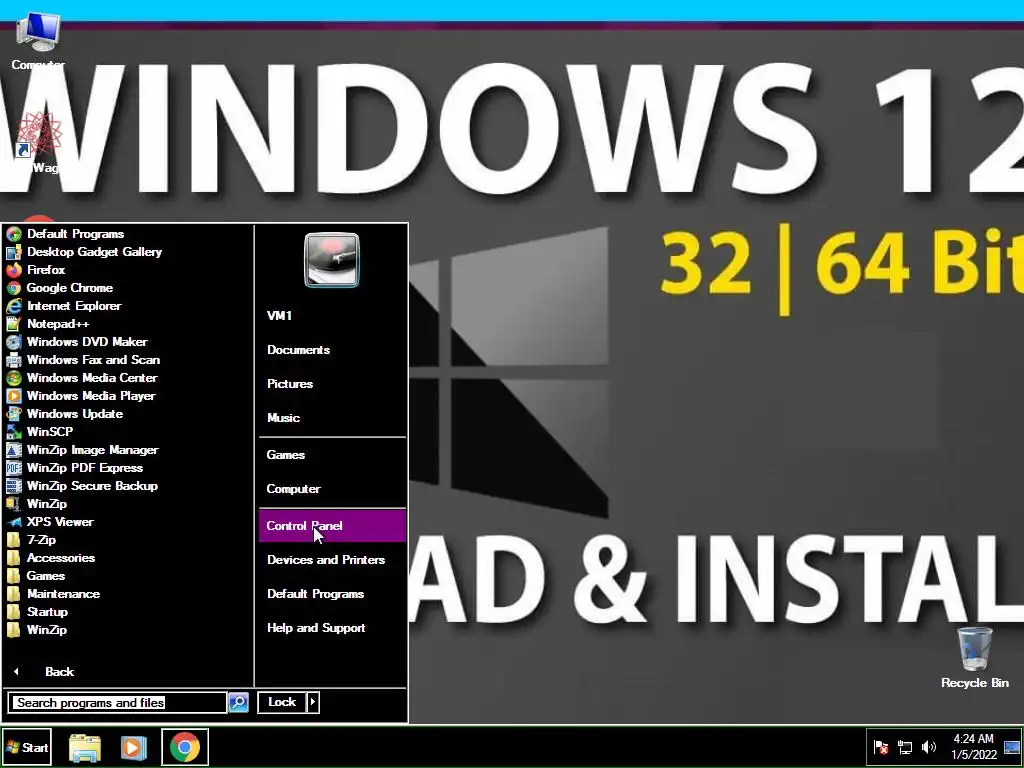The width and height of the screenshot is (1024, 768).
Task: Open VM1 user folder
Action: (x=280, y=316)
